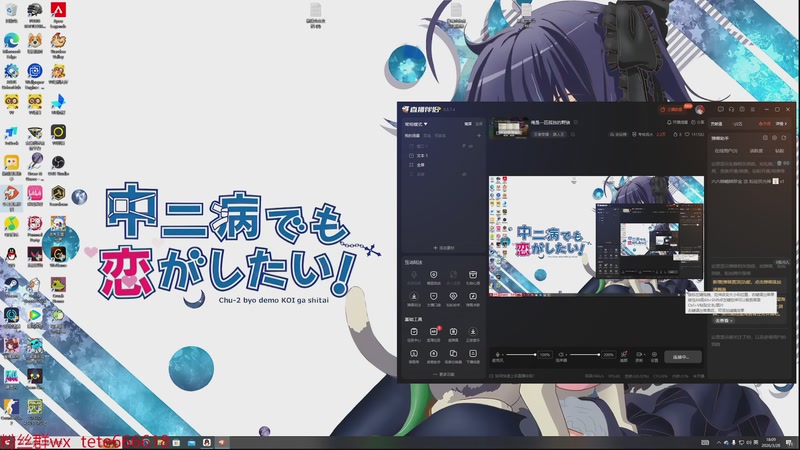Open Wallpaper Engine desktop shortcut
The height and width of the screenshot is (450, 800).
click(35, 76)
